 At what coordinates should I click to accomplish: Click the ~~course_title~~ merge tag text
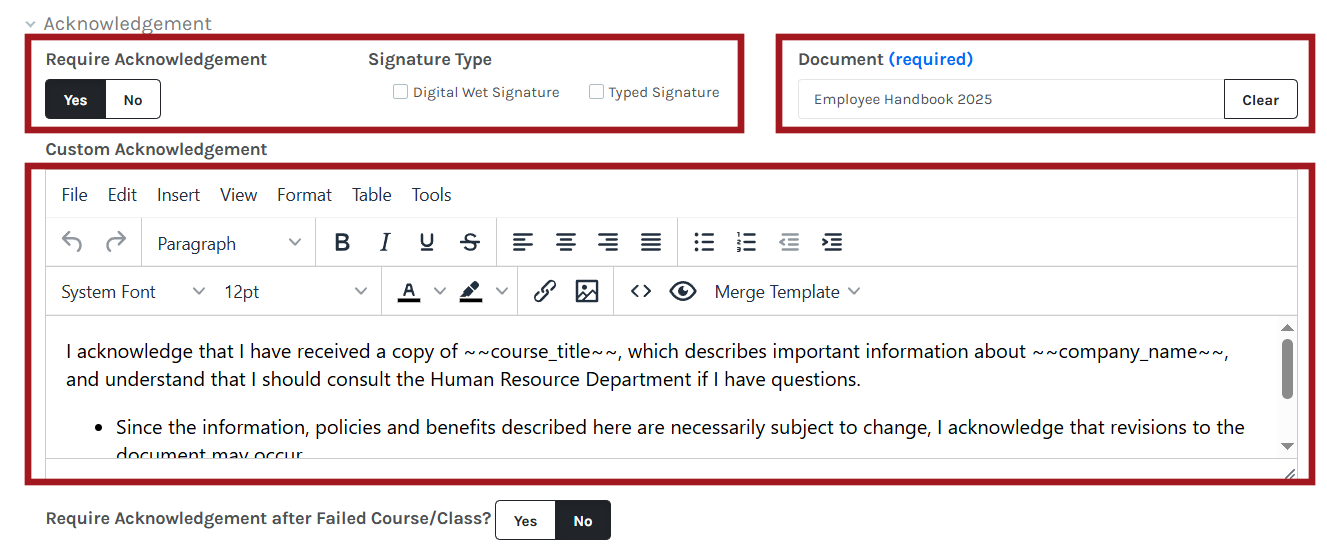[543, 351]
